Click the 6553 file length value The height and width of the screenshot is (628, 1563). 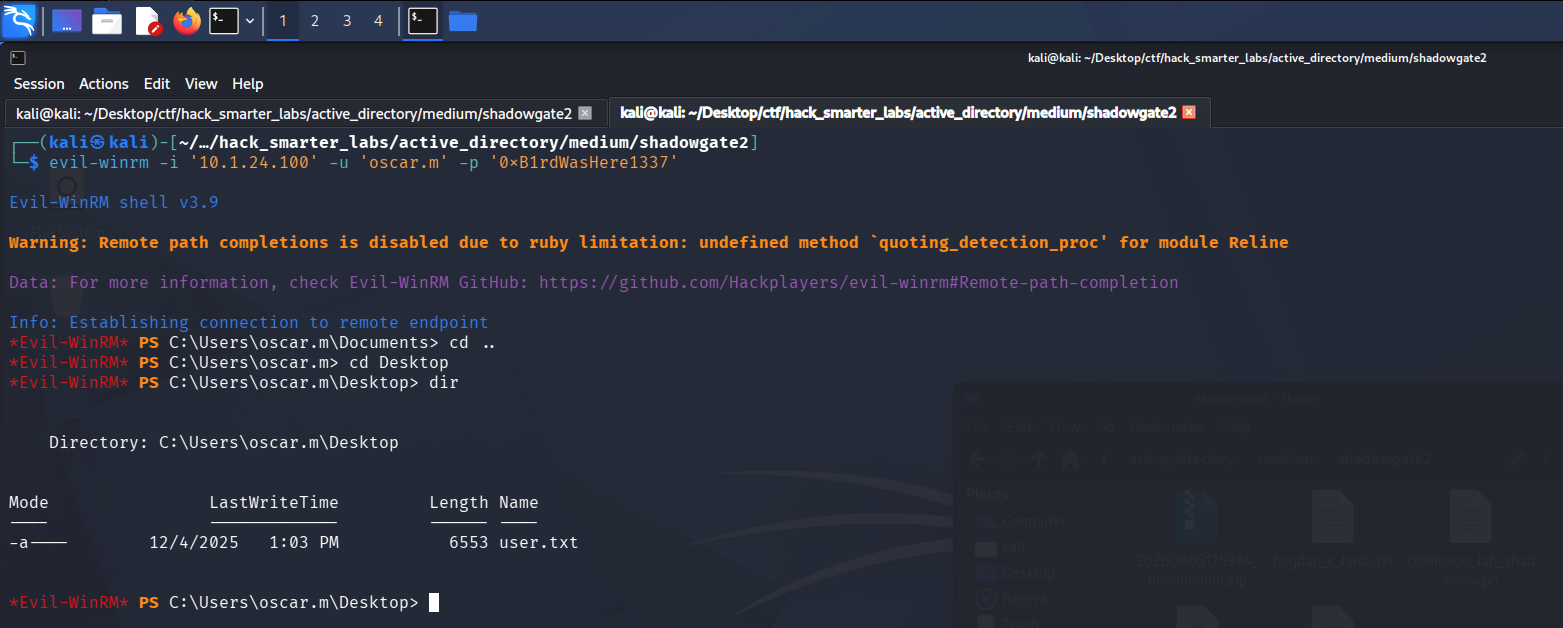click(469, 543)
